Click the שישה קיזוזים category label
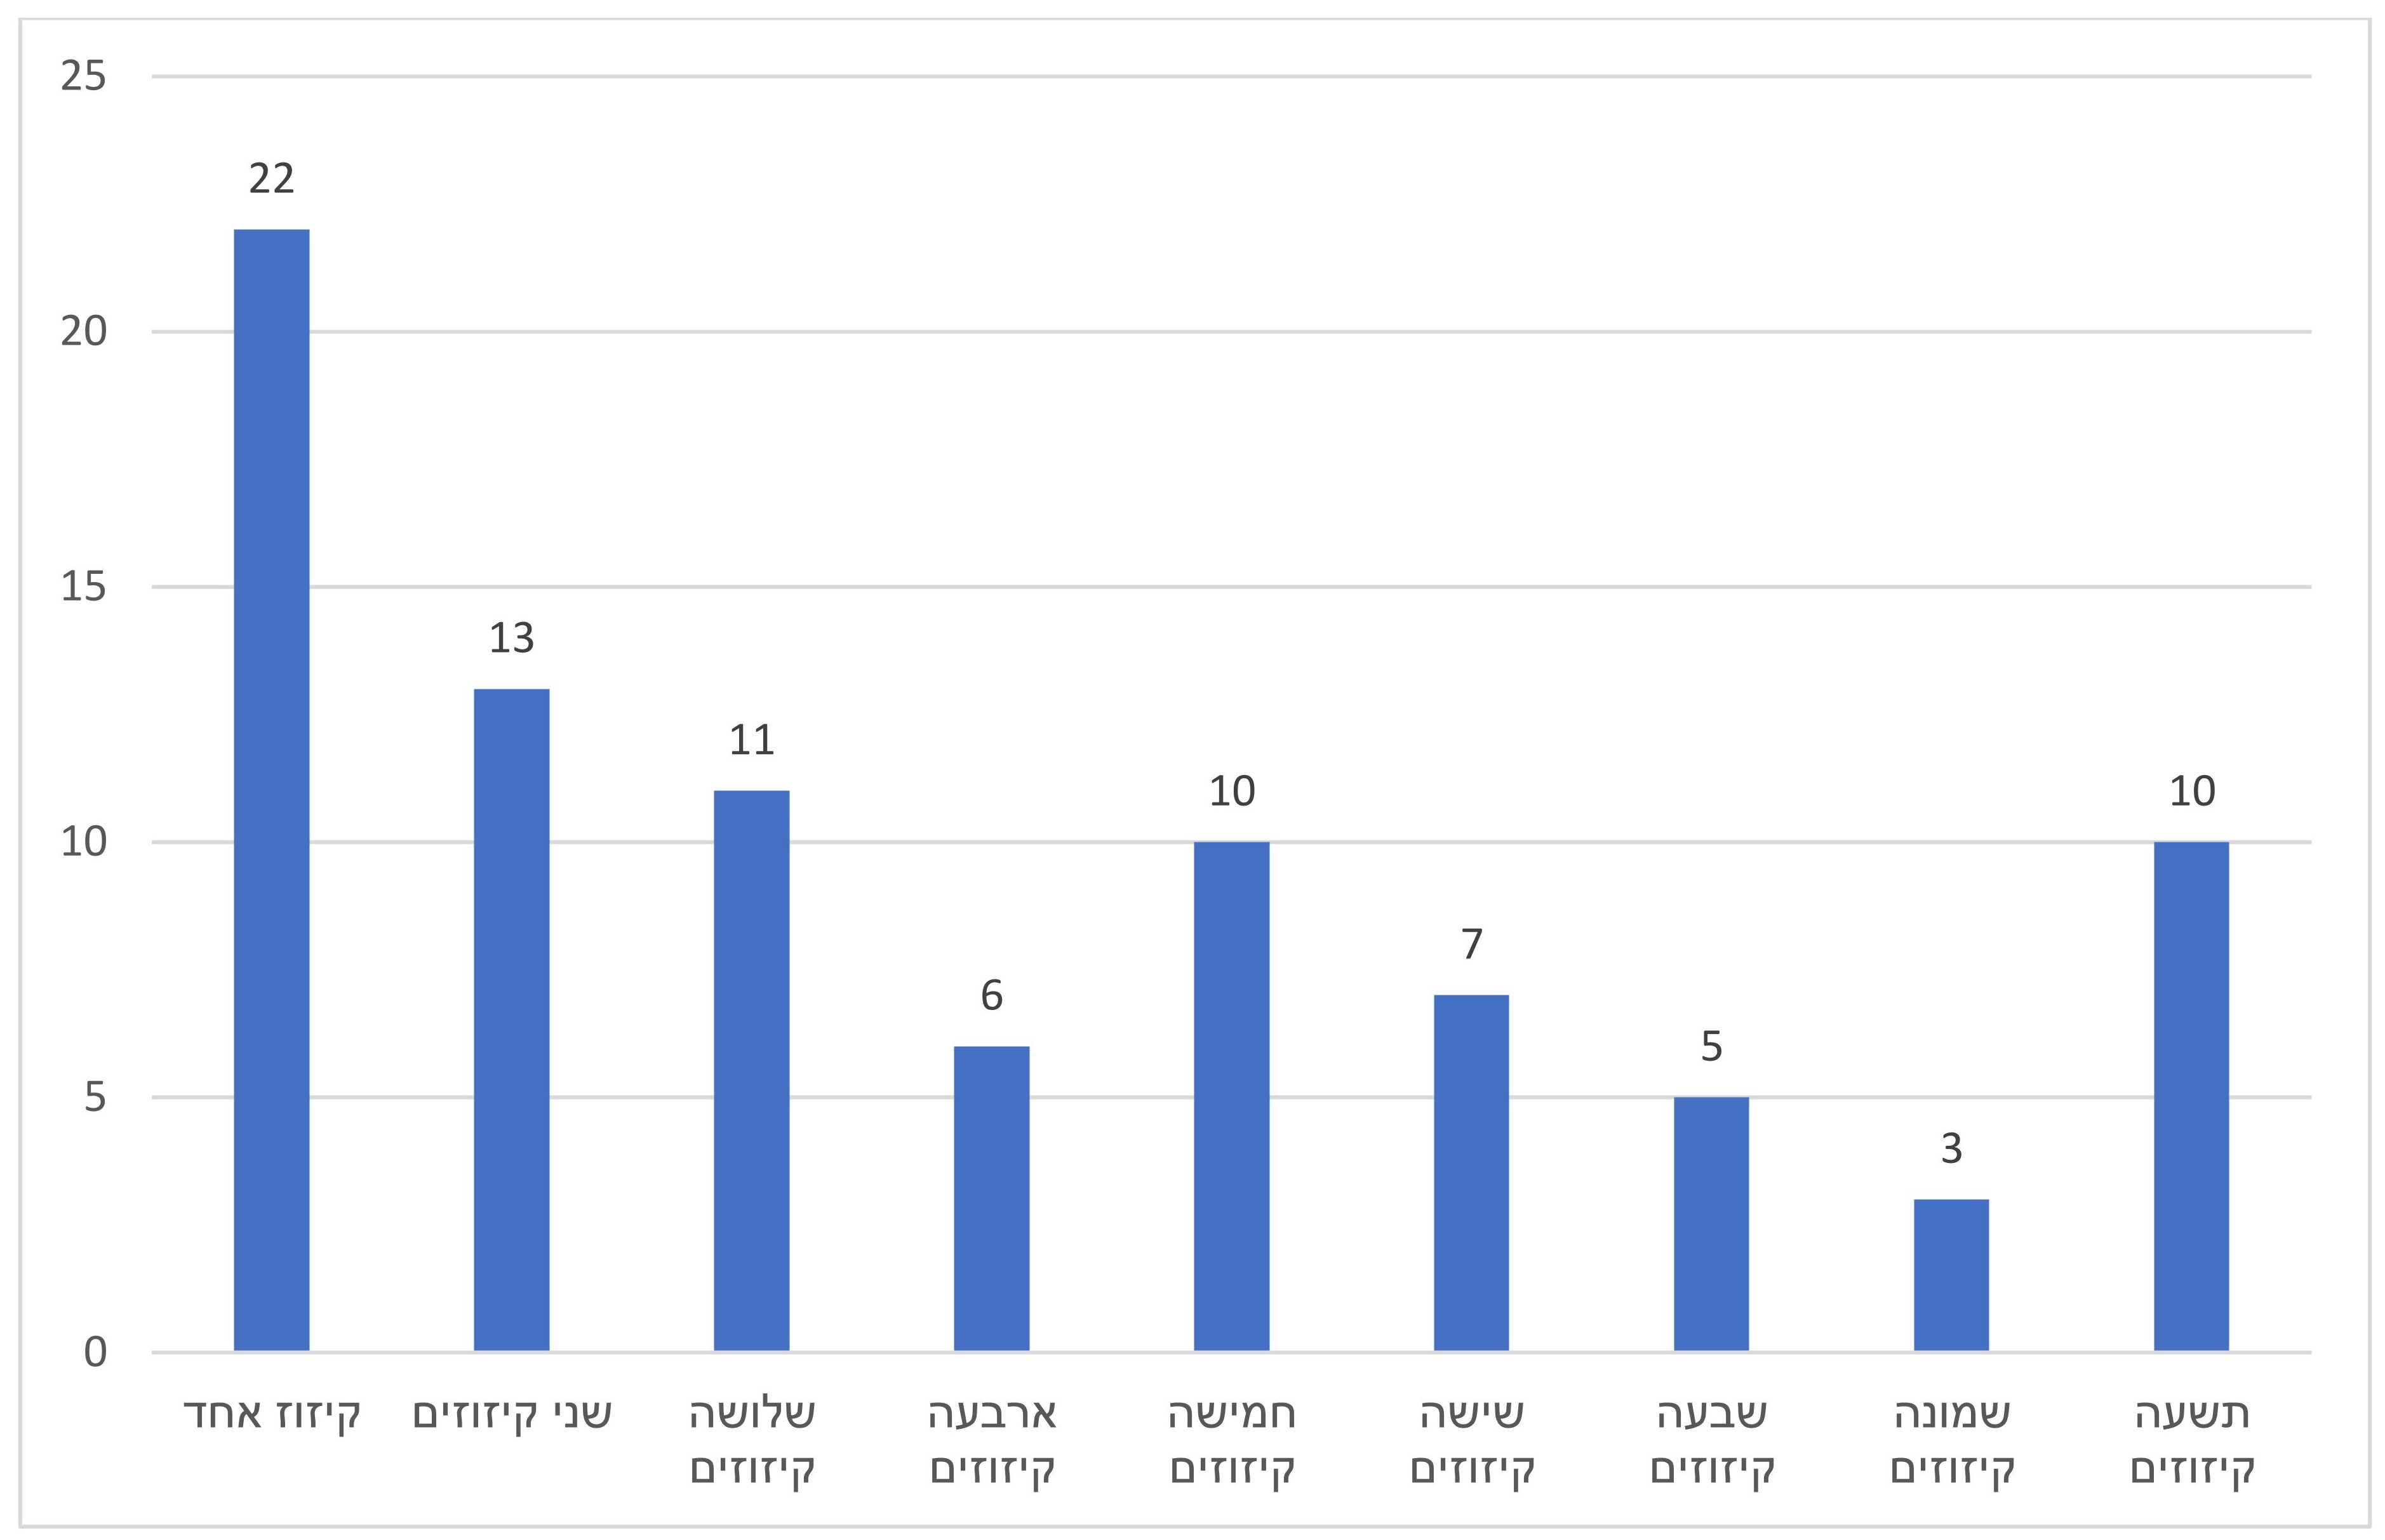 1471,1441
